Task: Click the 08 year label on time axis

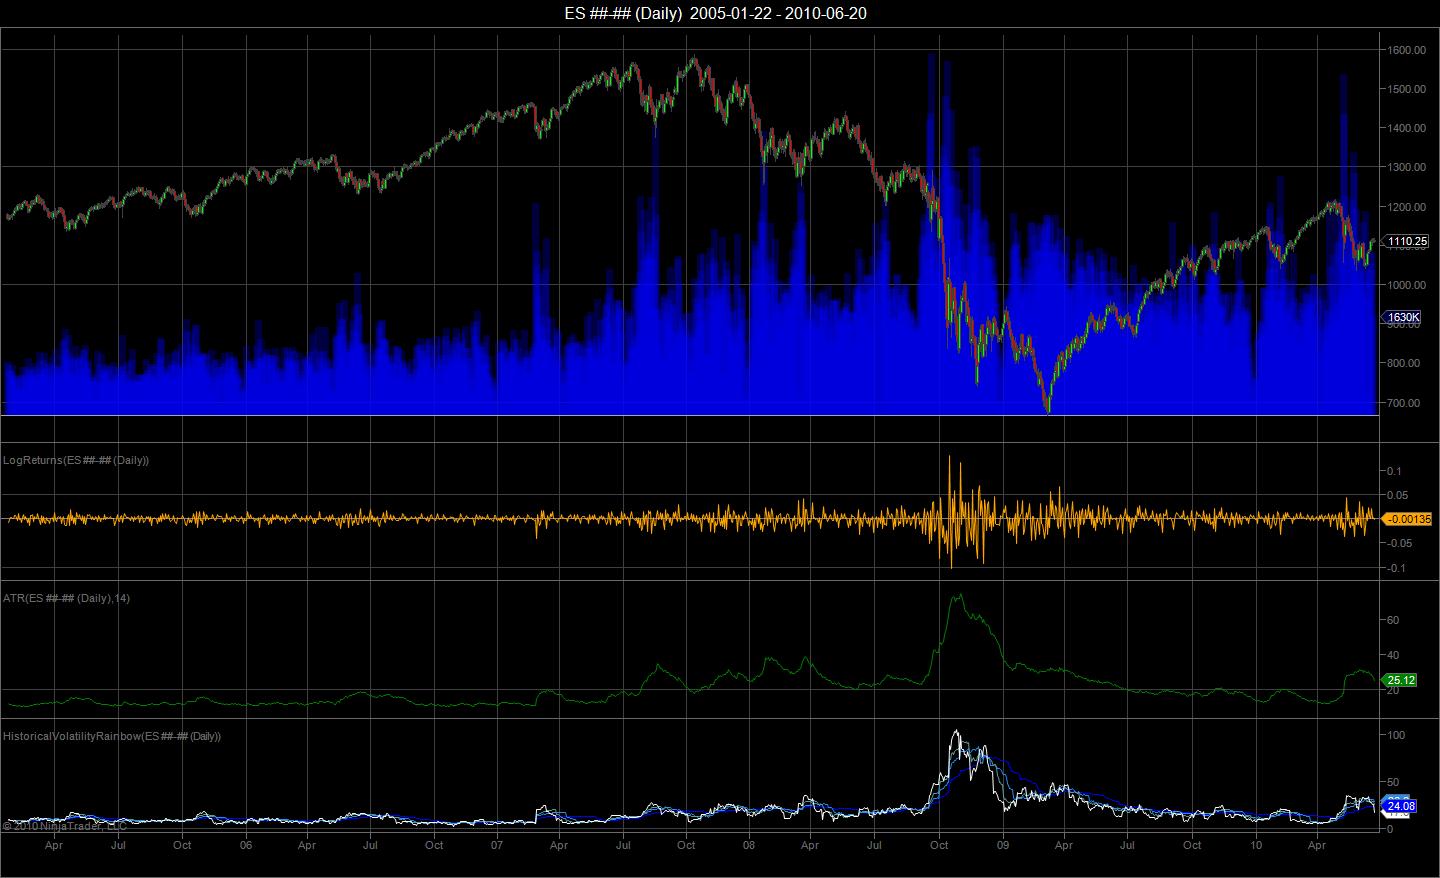Action: pyautogui.click(x=748, y=845)
